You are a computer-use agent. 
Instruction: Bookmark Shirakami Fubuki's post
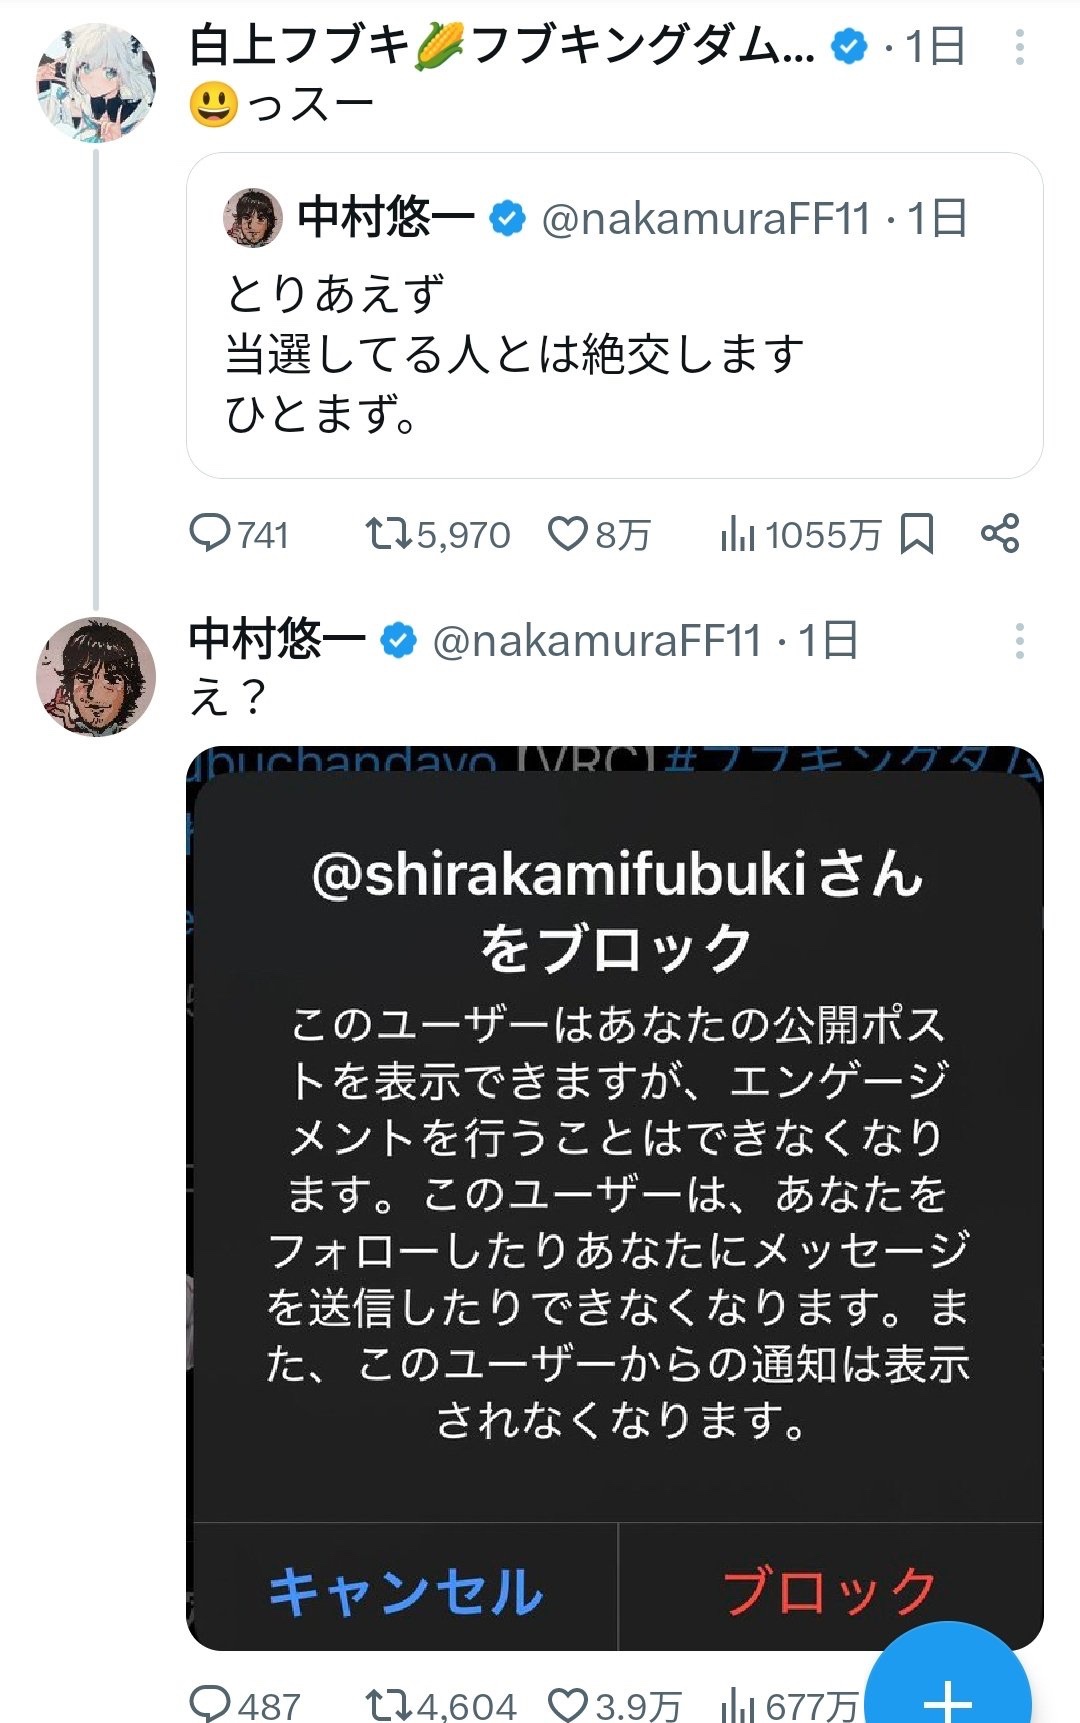(x=917, y=534)
